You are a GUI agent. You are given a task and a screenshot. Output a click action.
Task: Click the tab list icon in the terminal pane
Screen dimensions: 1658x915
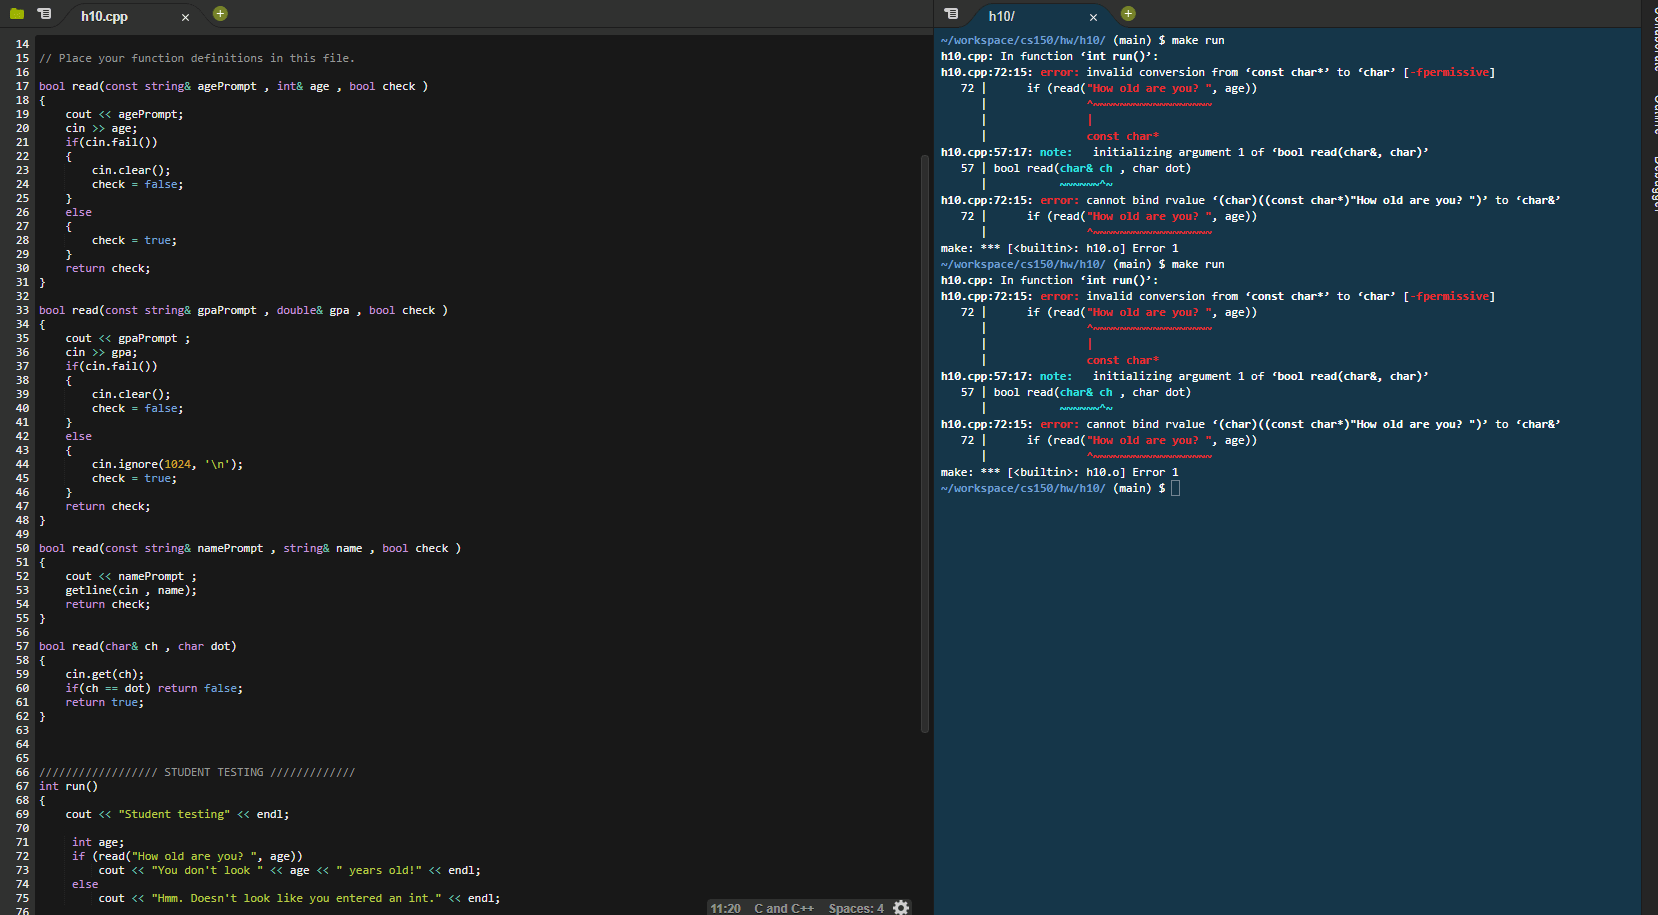coord(950,14)
